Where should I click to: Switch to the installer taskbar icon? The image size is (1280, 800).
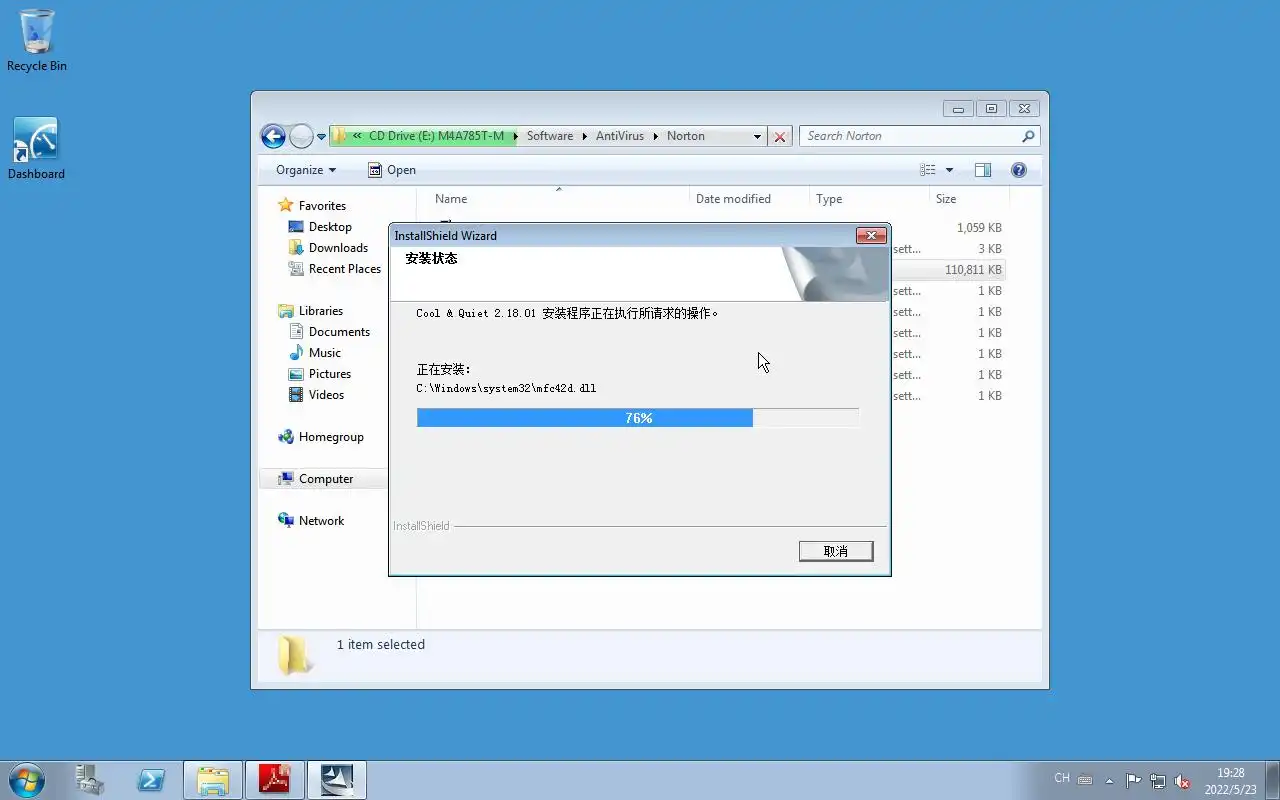coord(337,780)
